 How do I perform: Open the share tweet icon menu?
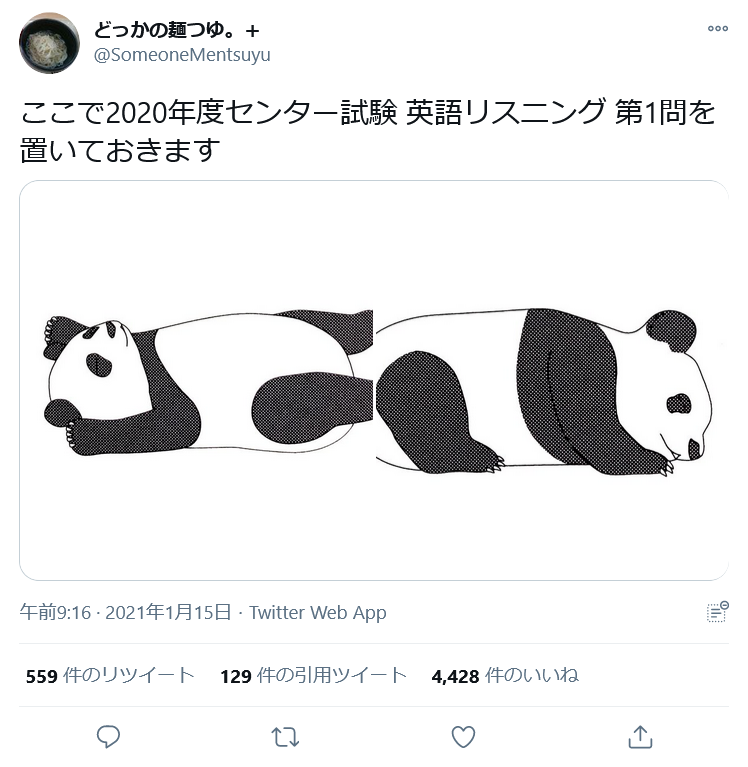click(639, 737)
